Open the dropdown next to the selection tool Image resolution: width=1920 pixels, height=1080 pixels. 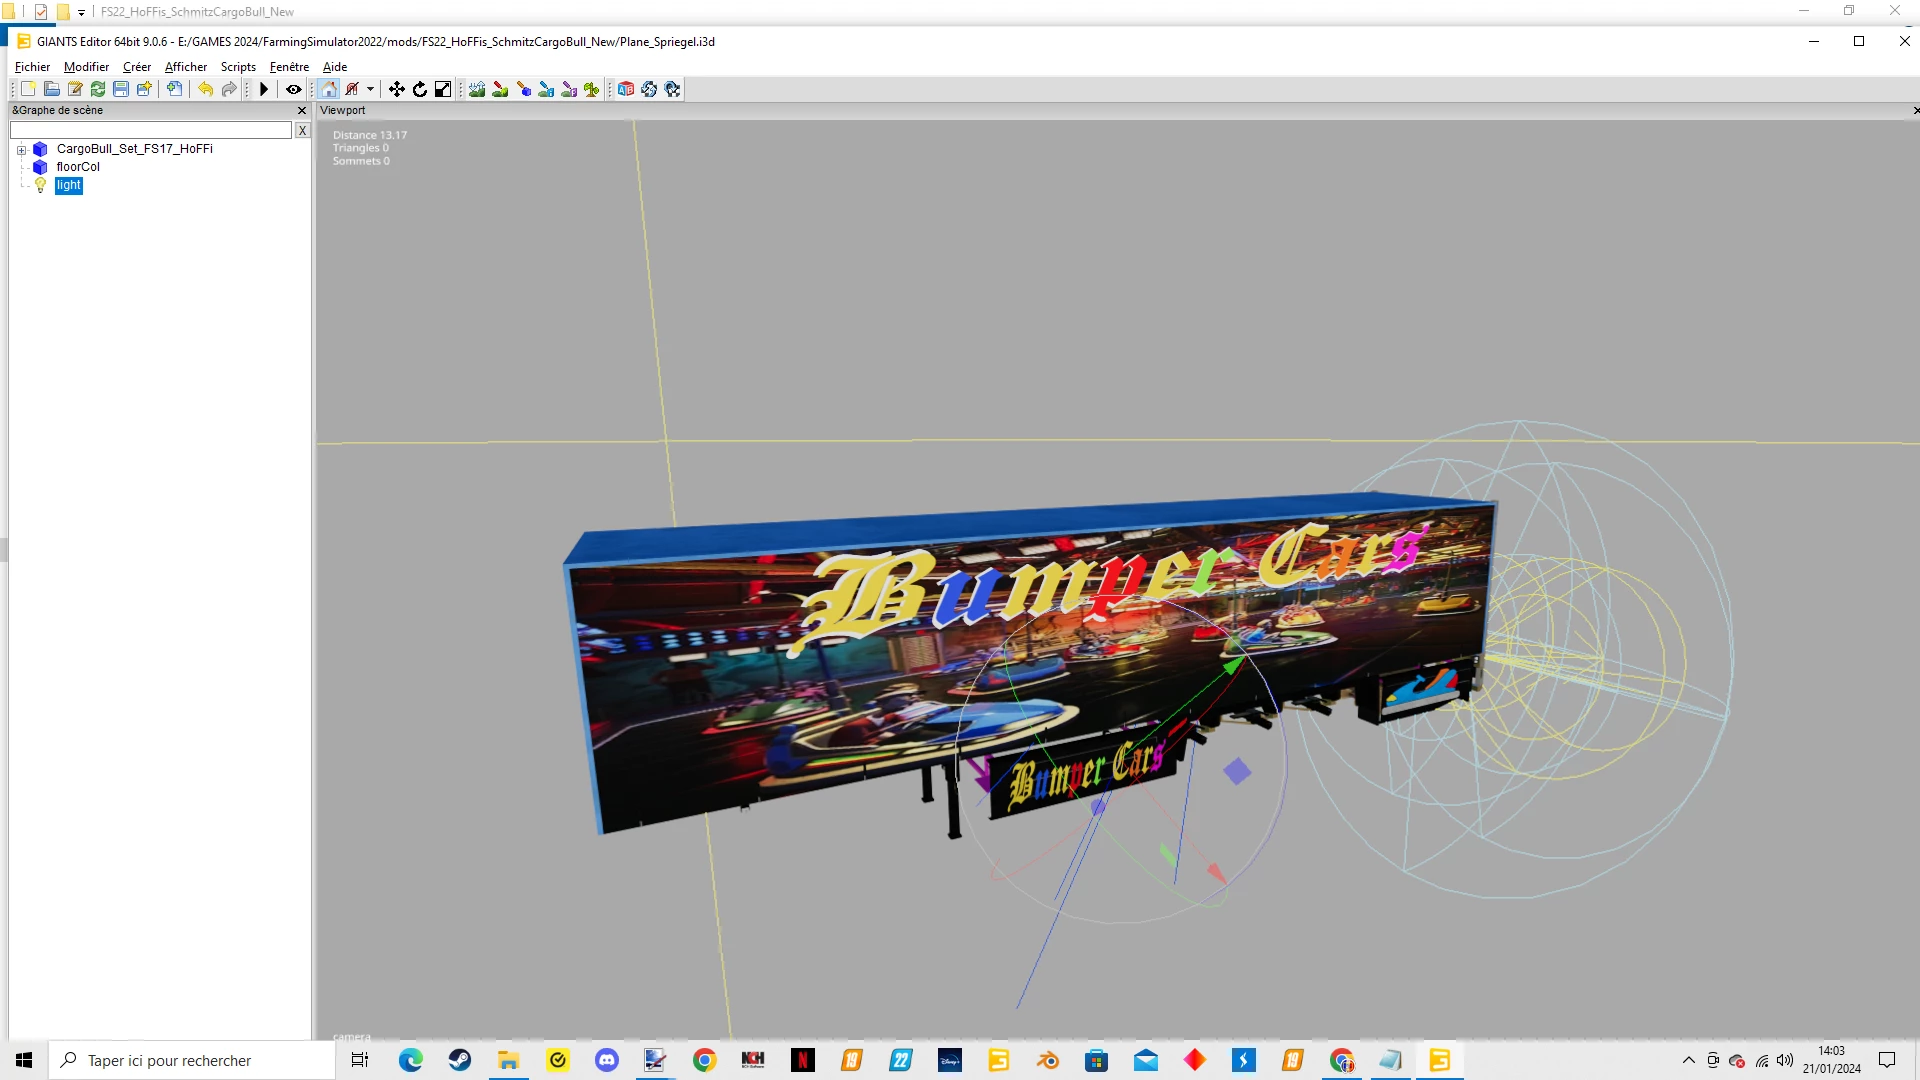click(x=369, y=89)
